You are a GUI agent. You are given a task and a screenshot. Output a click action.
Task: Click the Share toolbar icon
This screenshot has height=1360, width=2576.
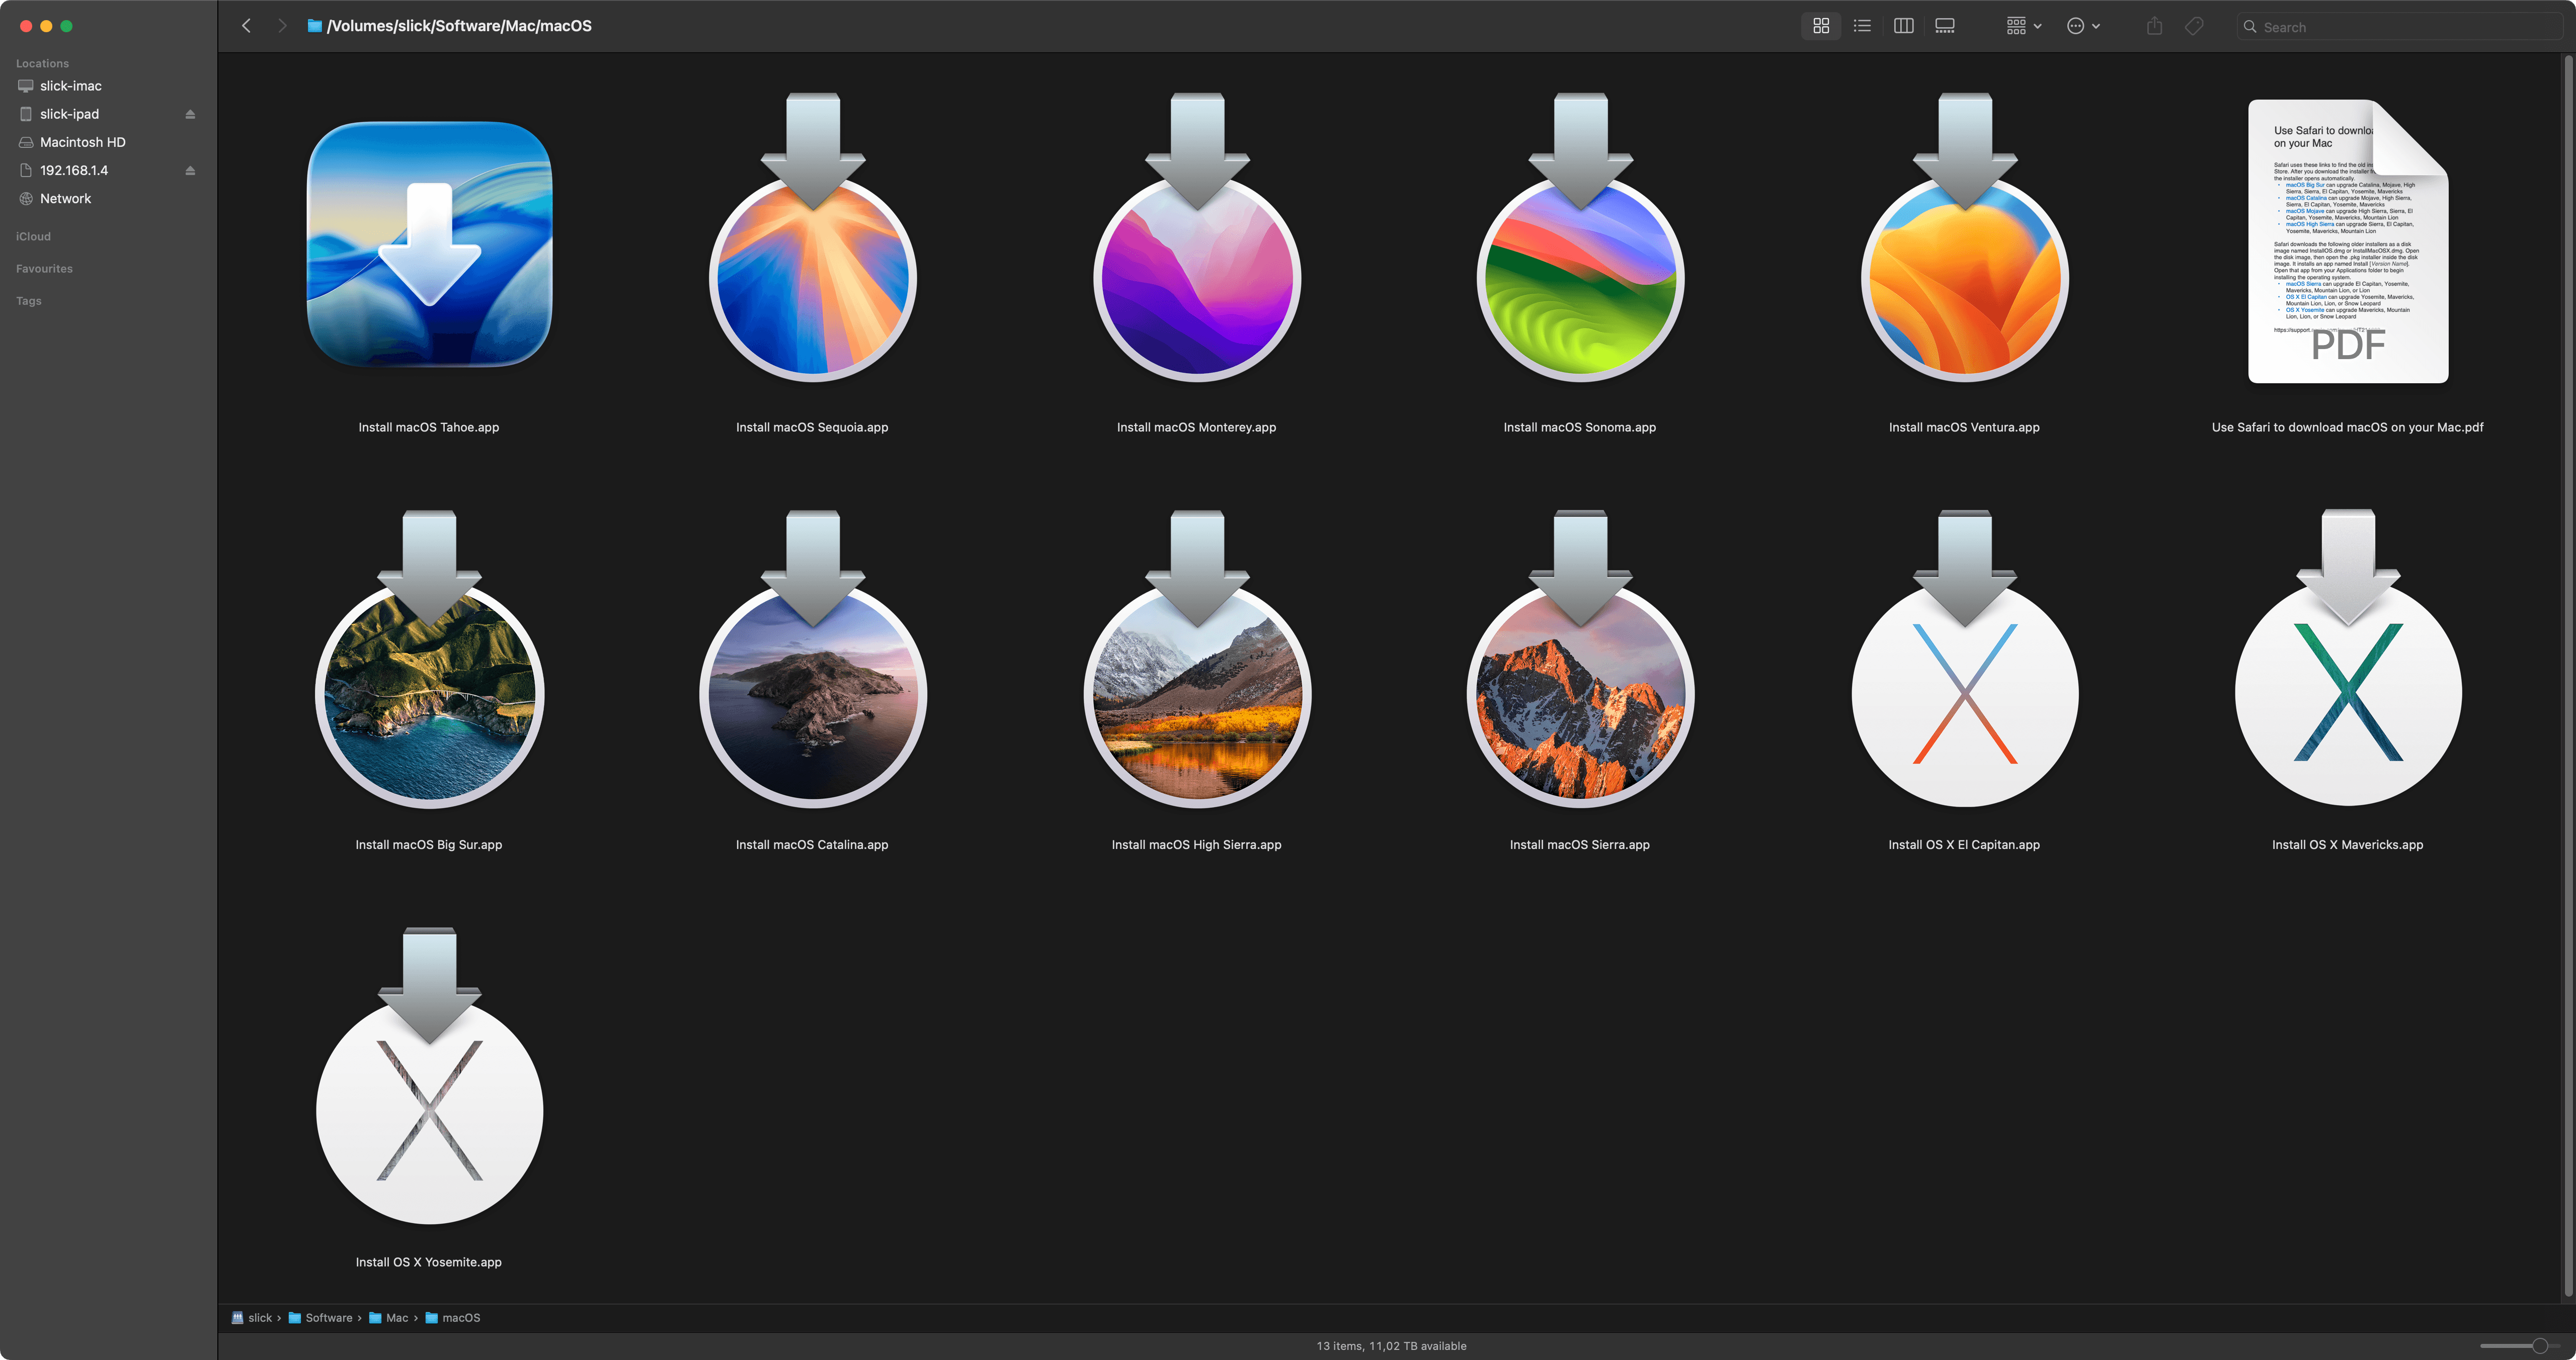click(x=2154, y=26)
